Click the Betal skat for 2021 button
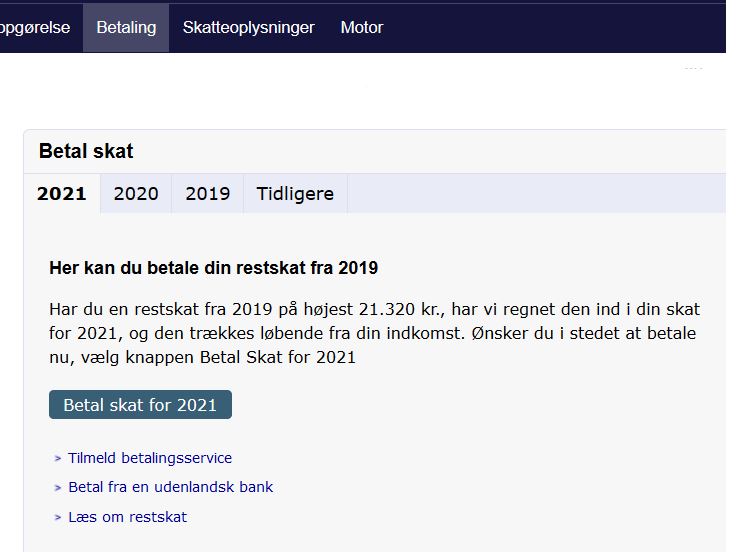The width and height of the screenshot is (744, 552). [140, 405]
